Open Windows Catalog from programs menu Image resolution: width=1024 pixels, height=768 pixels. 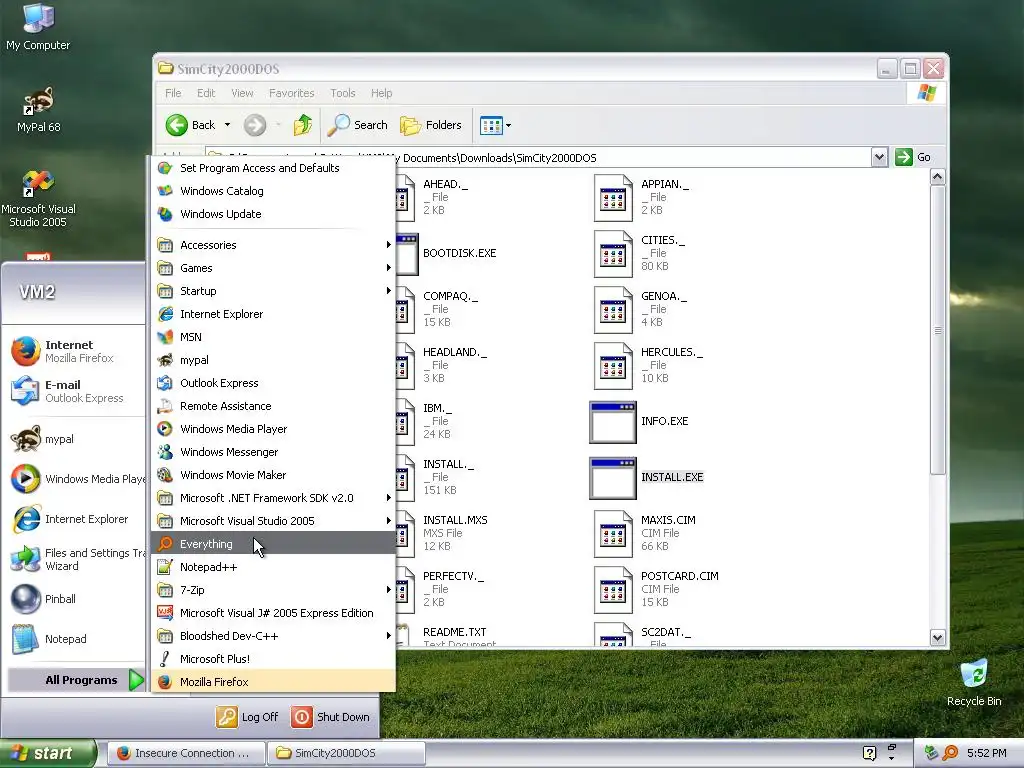273,191
